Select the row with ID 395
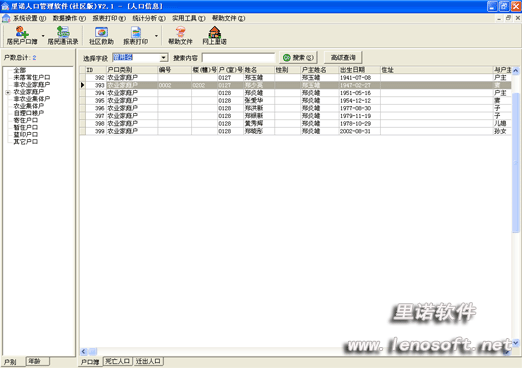Screen dimensions: 522x368 295,101
